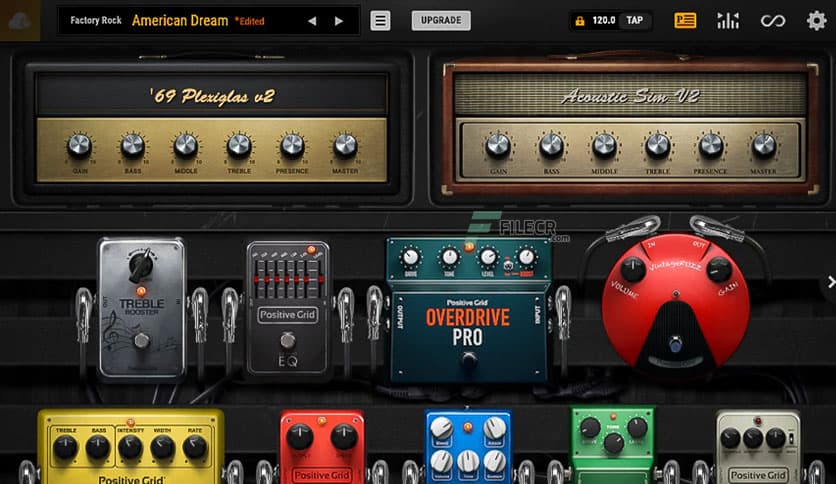This screenshot has height=484, width=836.
Task: Click the Overdrive Pro BOOST knob
Action: click(x=526, y=257)
